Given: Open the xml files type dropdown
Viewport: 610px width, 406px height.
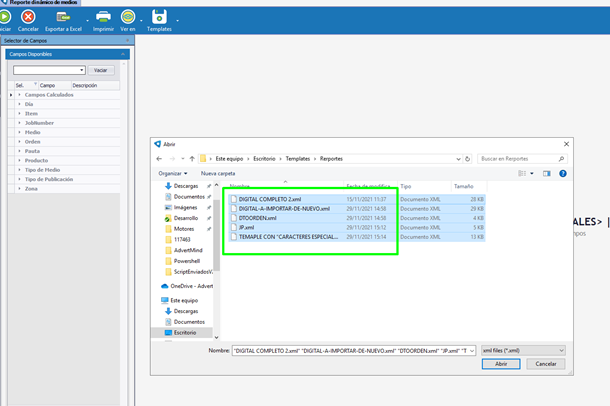Looking at the screenshot, I should click(x=522, y=351).
